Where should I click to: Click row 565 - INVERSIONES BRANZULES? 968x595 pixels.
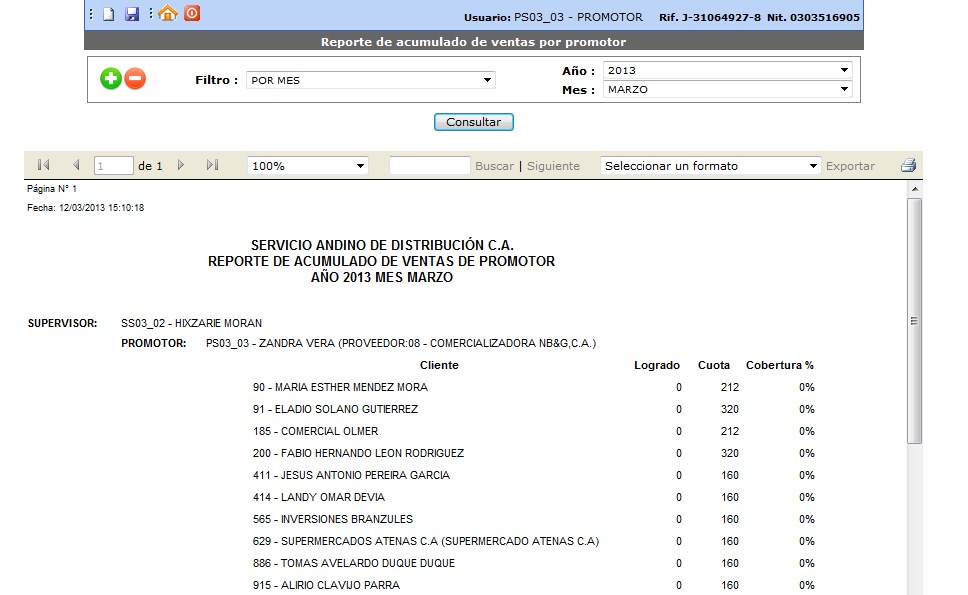coord(533,519)
